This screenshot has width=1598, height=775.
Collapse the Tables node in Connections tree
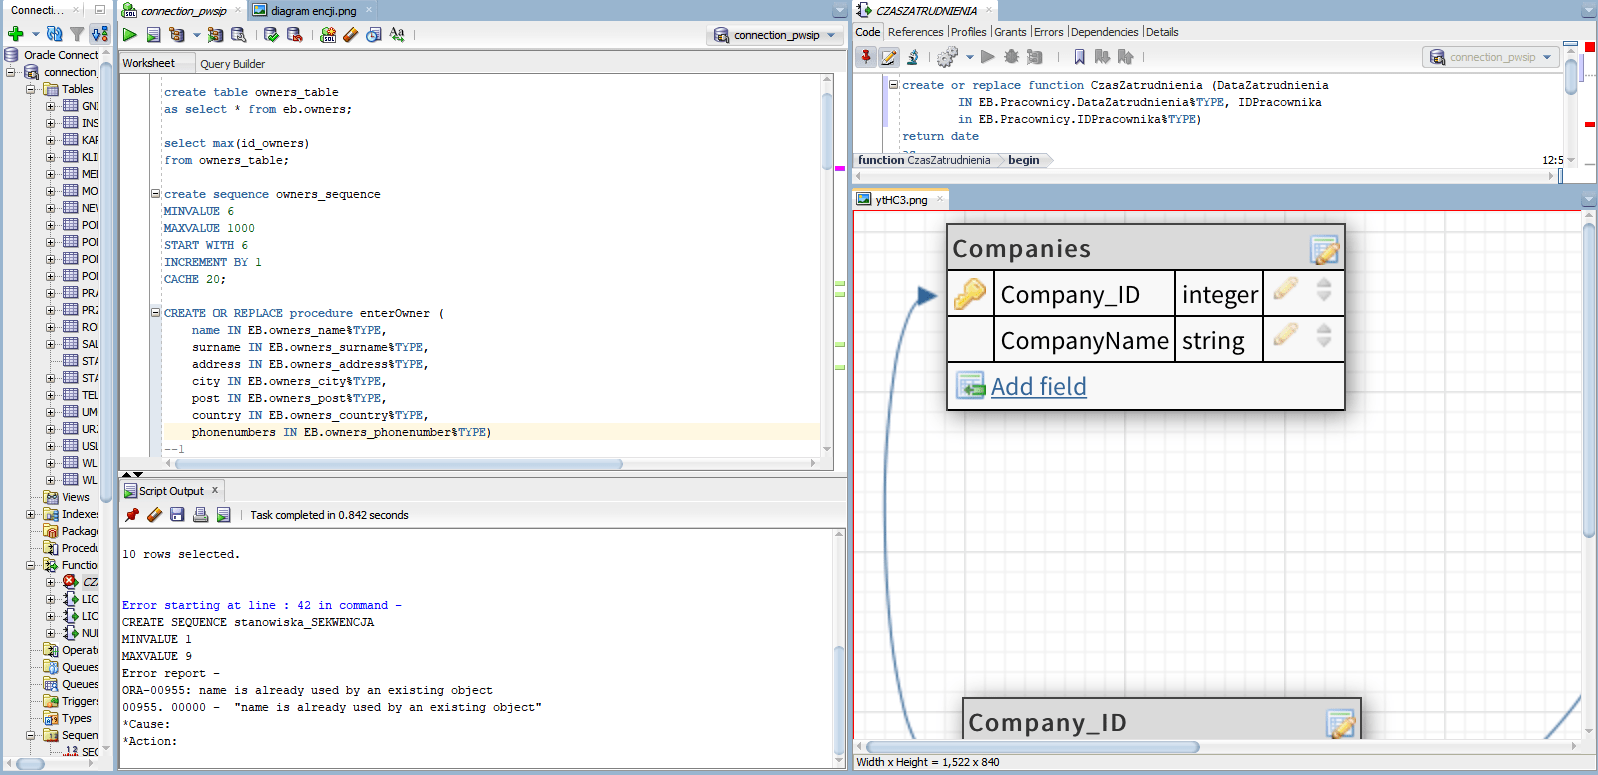tap(30, 89)
